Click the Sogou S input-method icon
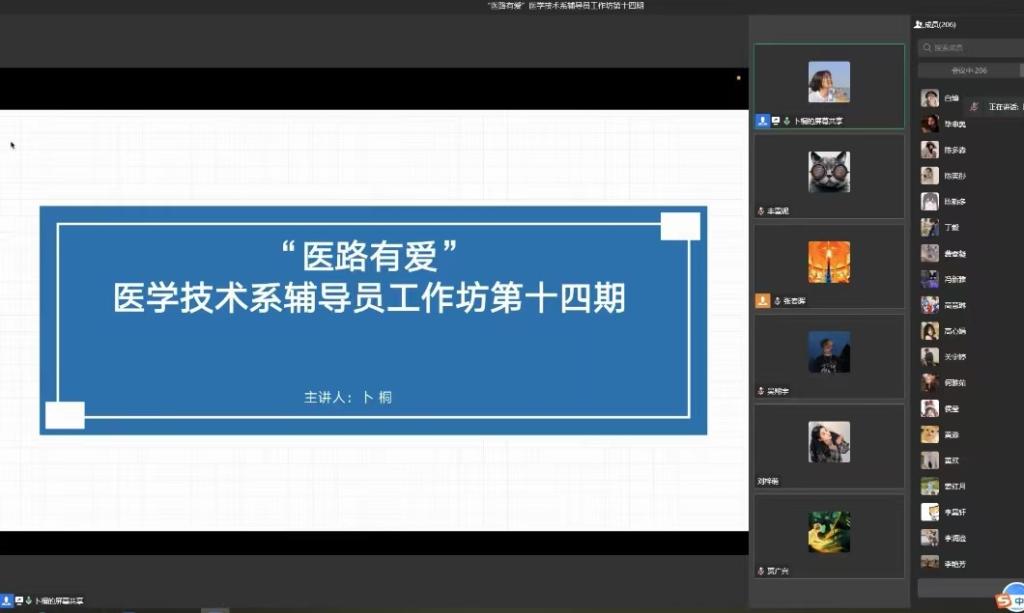The height and width of the screenshot is (613, 1024). (x=1002, y=599)
